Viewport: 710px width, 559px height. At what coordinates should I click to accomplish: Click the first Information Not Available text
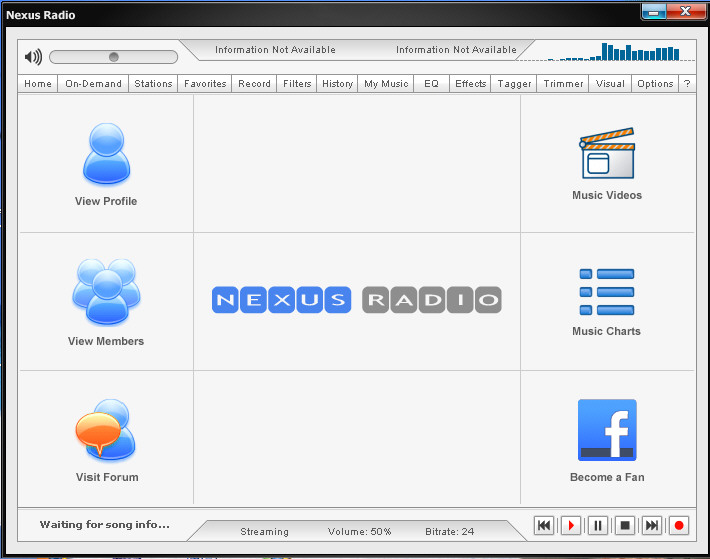(275, 50)
